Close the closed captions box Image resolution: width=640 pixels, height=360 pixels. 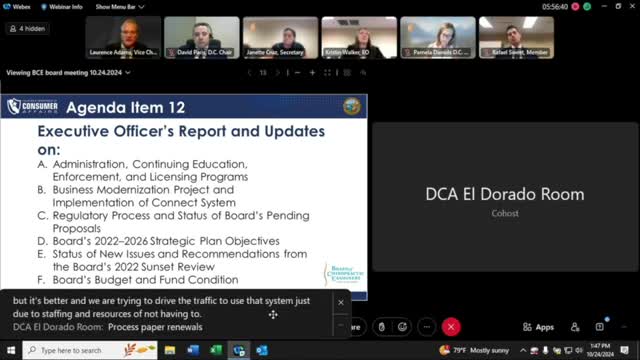tap(341, 302)
